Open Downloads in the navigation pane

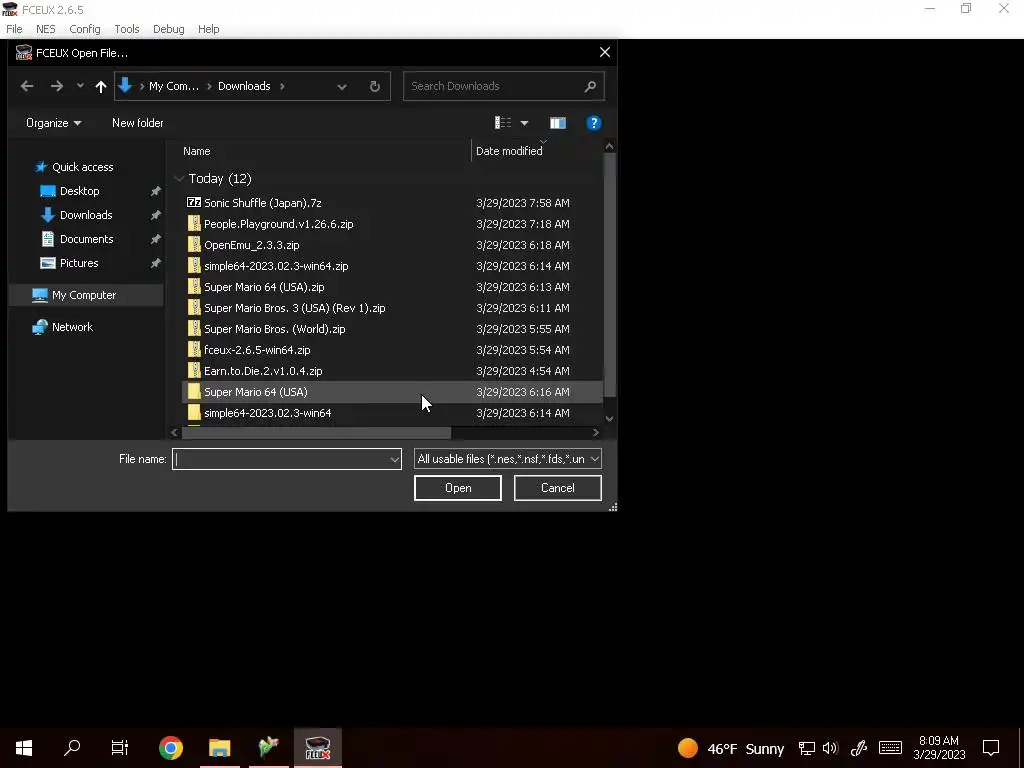tap(86, 215)
